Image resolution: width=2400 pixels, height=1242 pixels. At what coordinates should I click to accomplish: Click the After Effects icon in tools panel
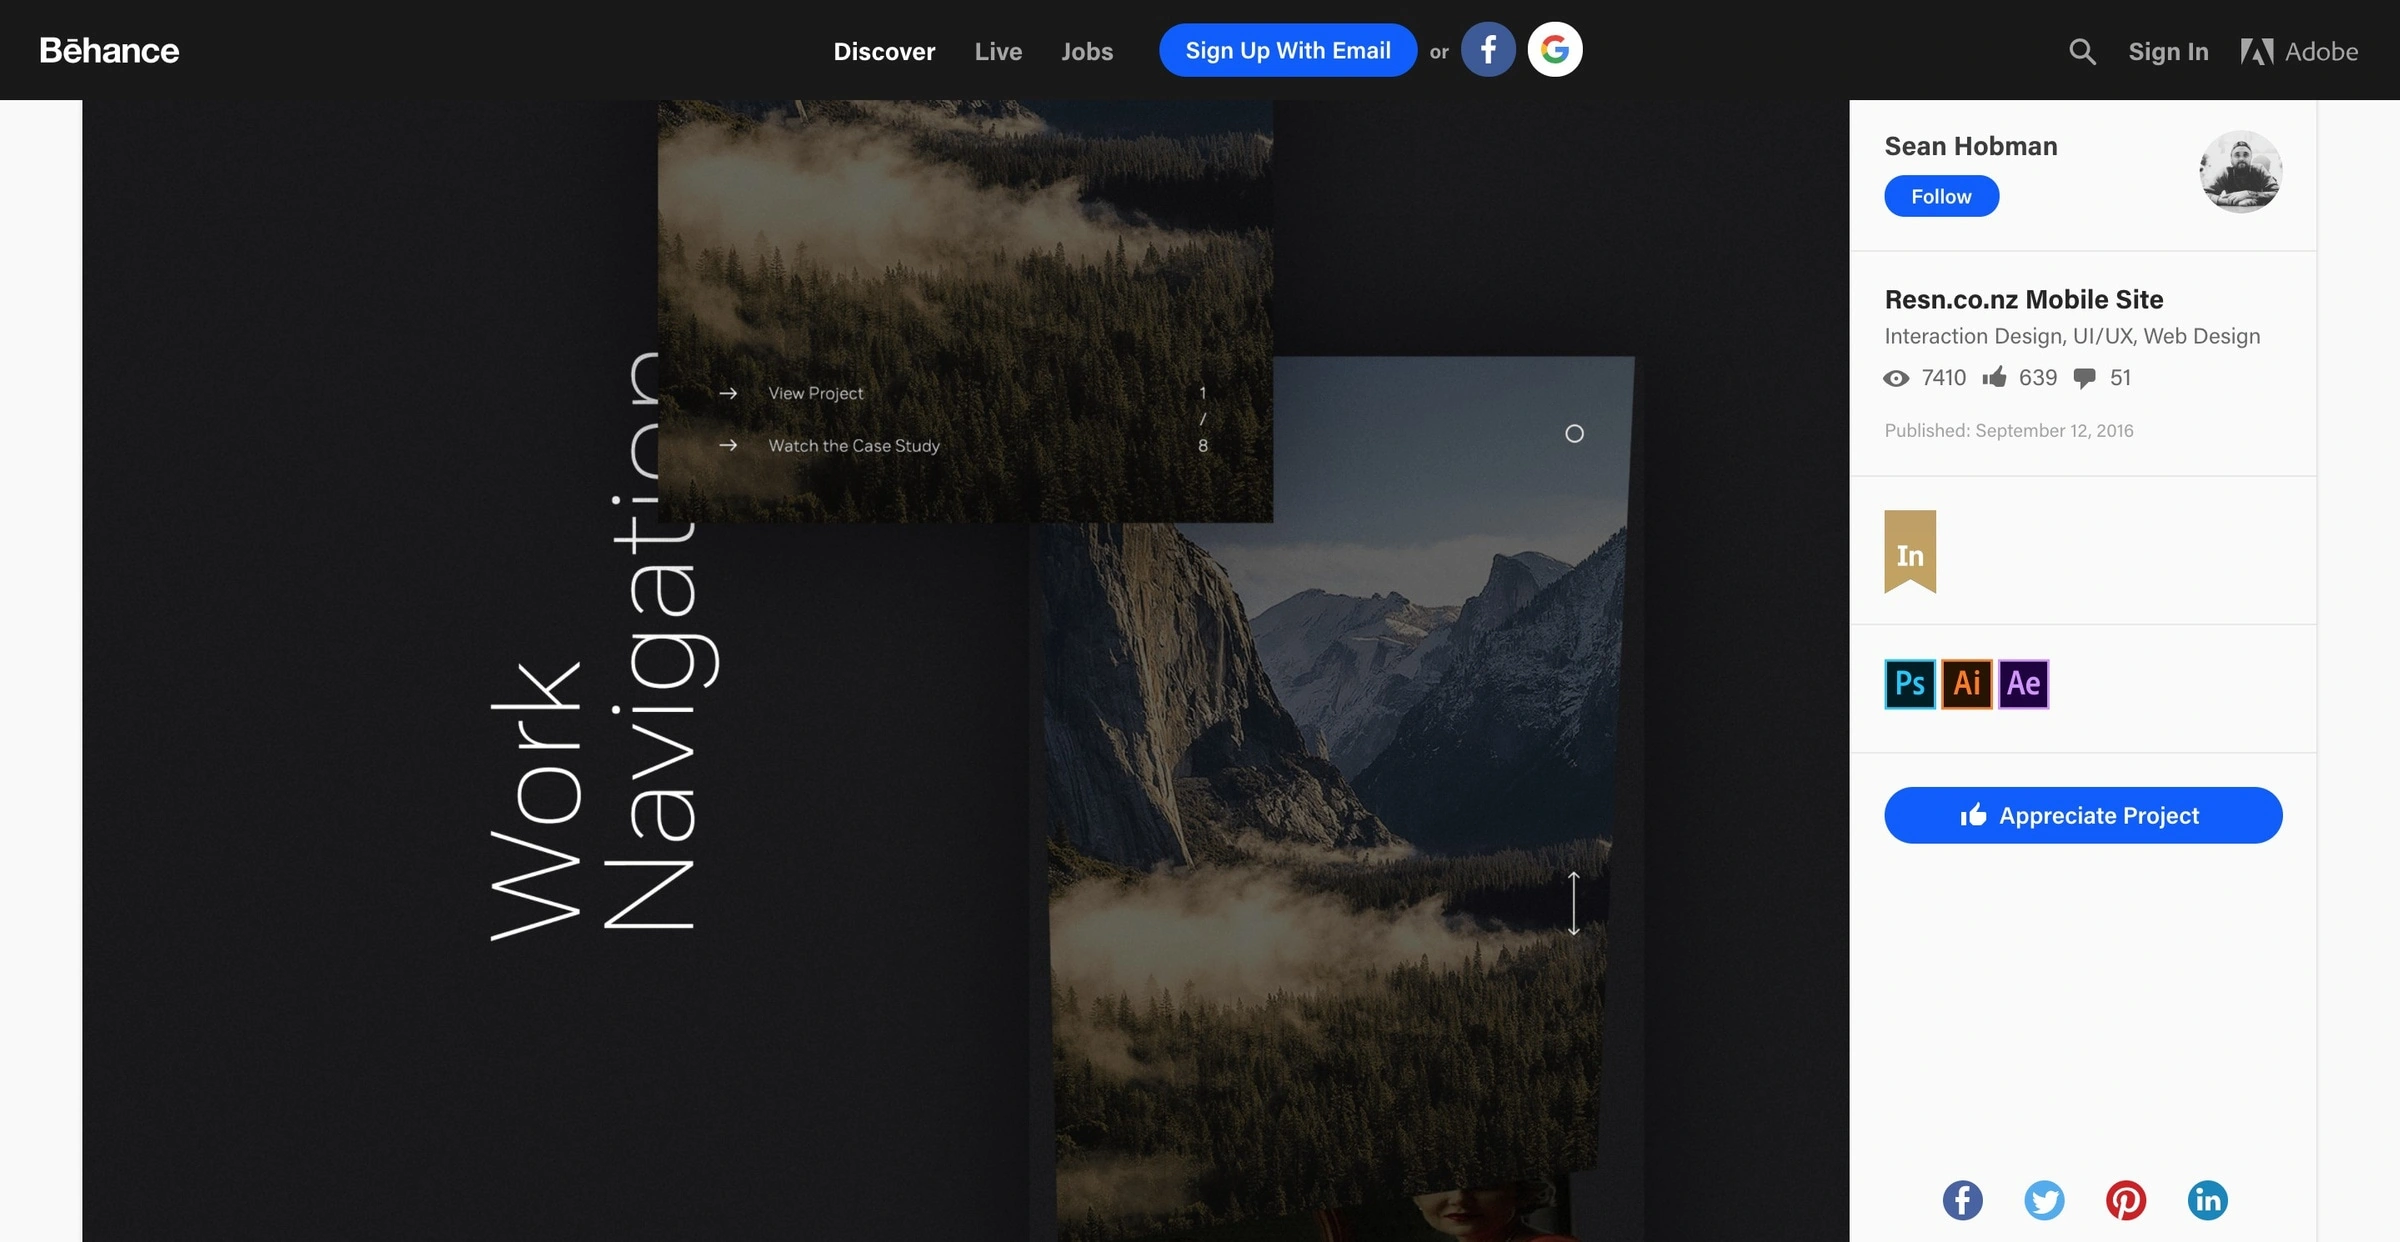(x=2023, y=683)
